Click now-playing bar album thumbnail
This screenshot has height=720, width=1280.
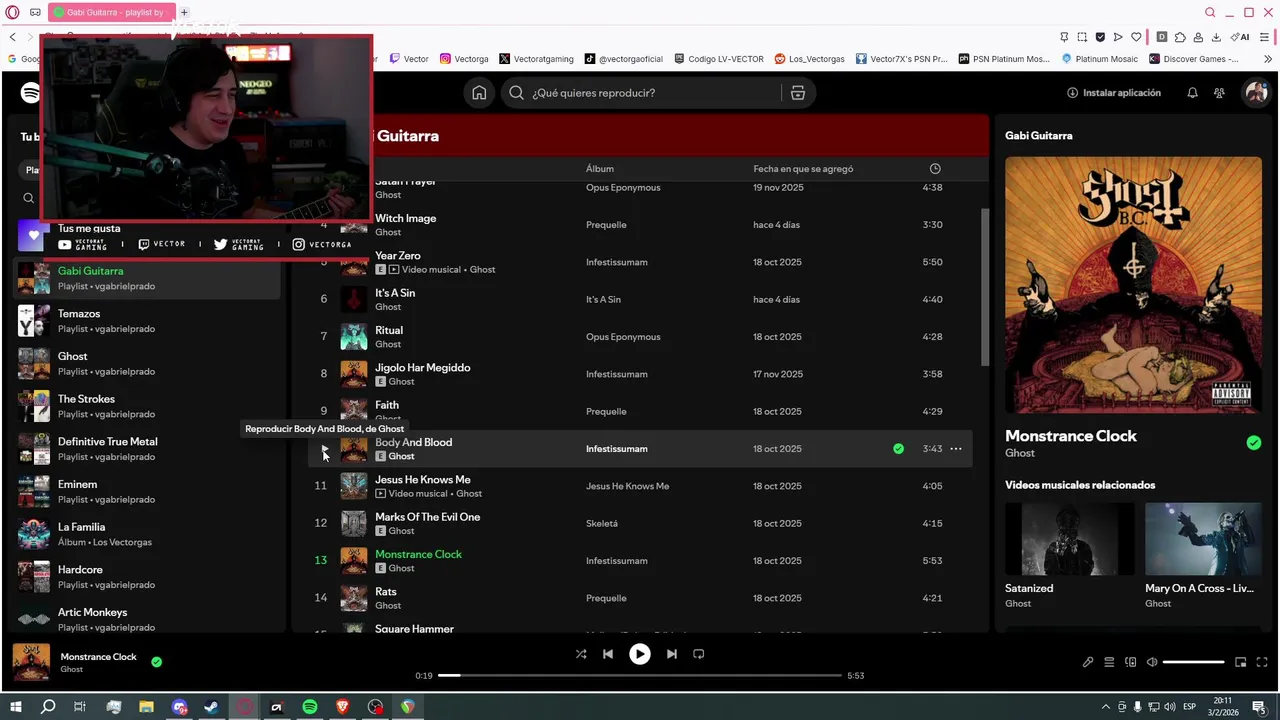pyautogui.click(x=31, y=662)
